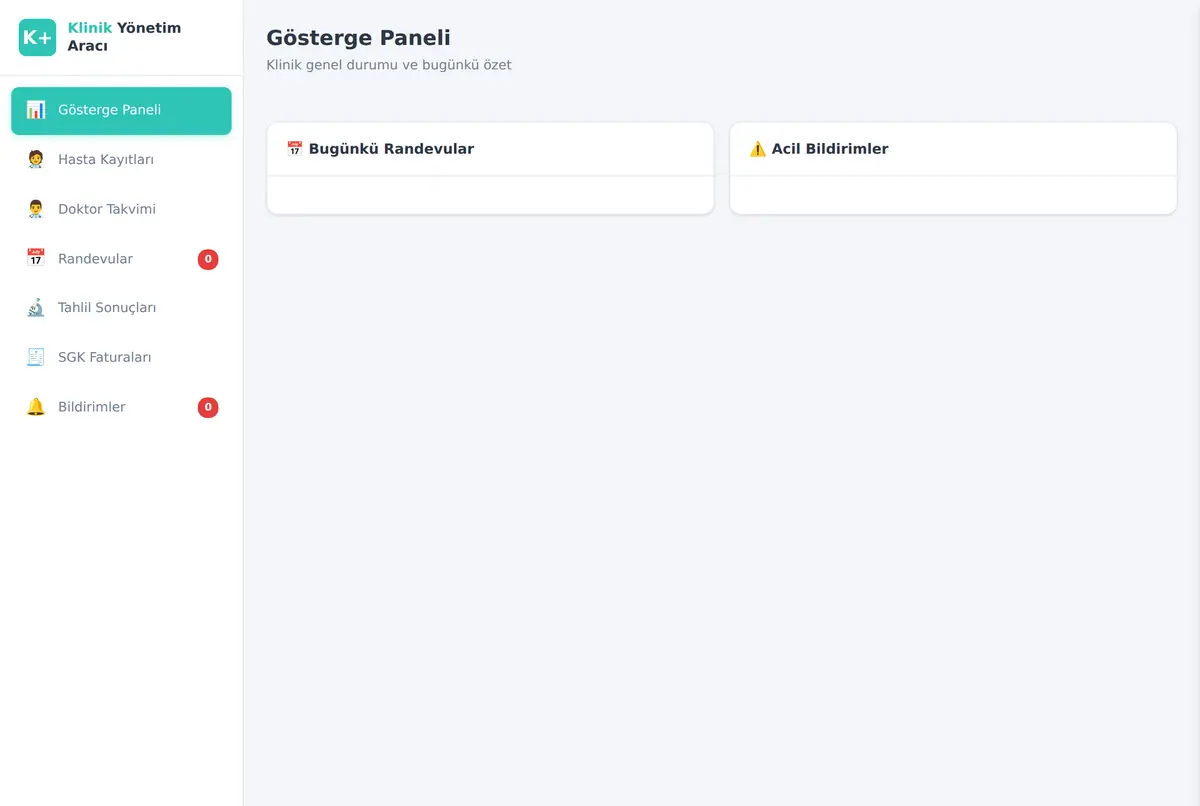Select the active Gösterge Paneli menu label
This screenshot has height=806, width=1200.
[109, 110]
